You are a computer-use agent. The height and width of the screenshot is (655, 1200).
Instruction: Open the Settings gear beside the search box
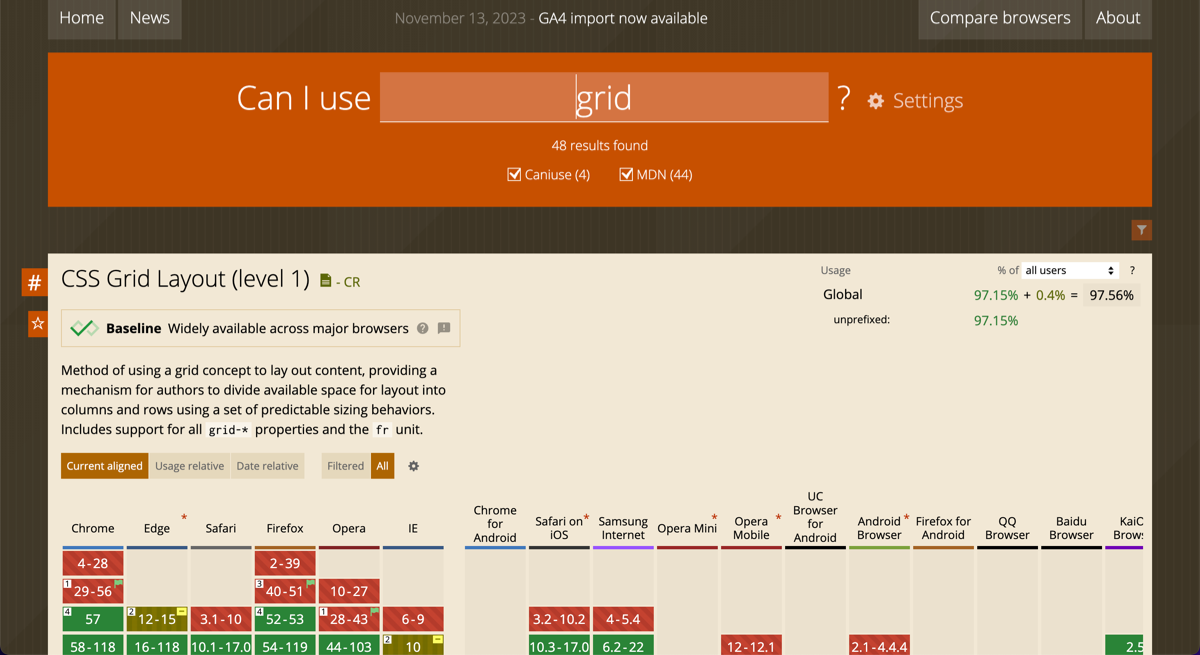[x=876, y=100]
